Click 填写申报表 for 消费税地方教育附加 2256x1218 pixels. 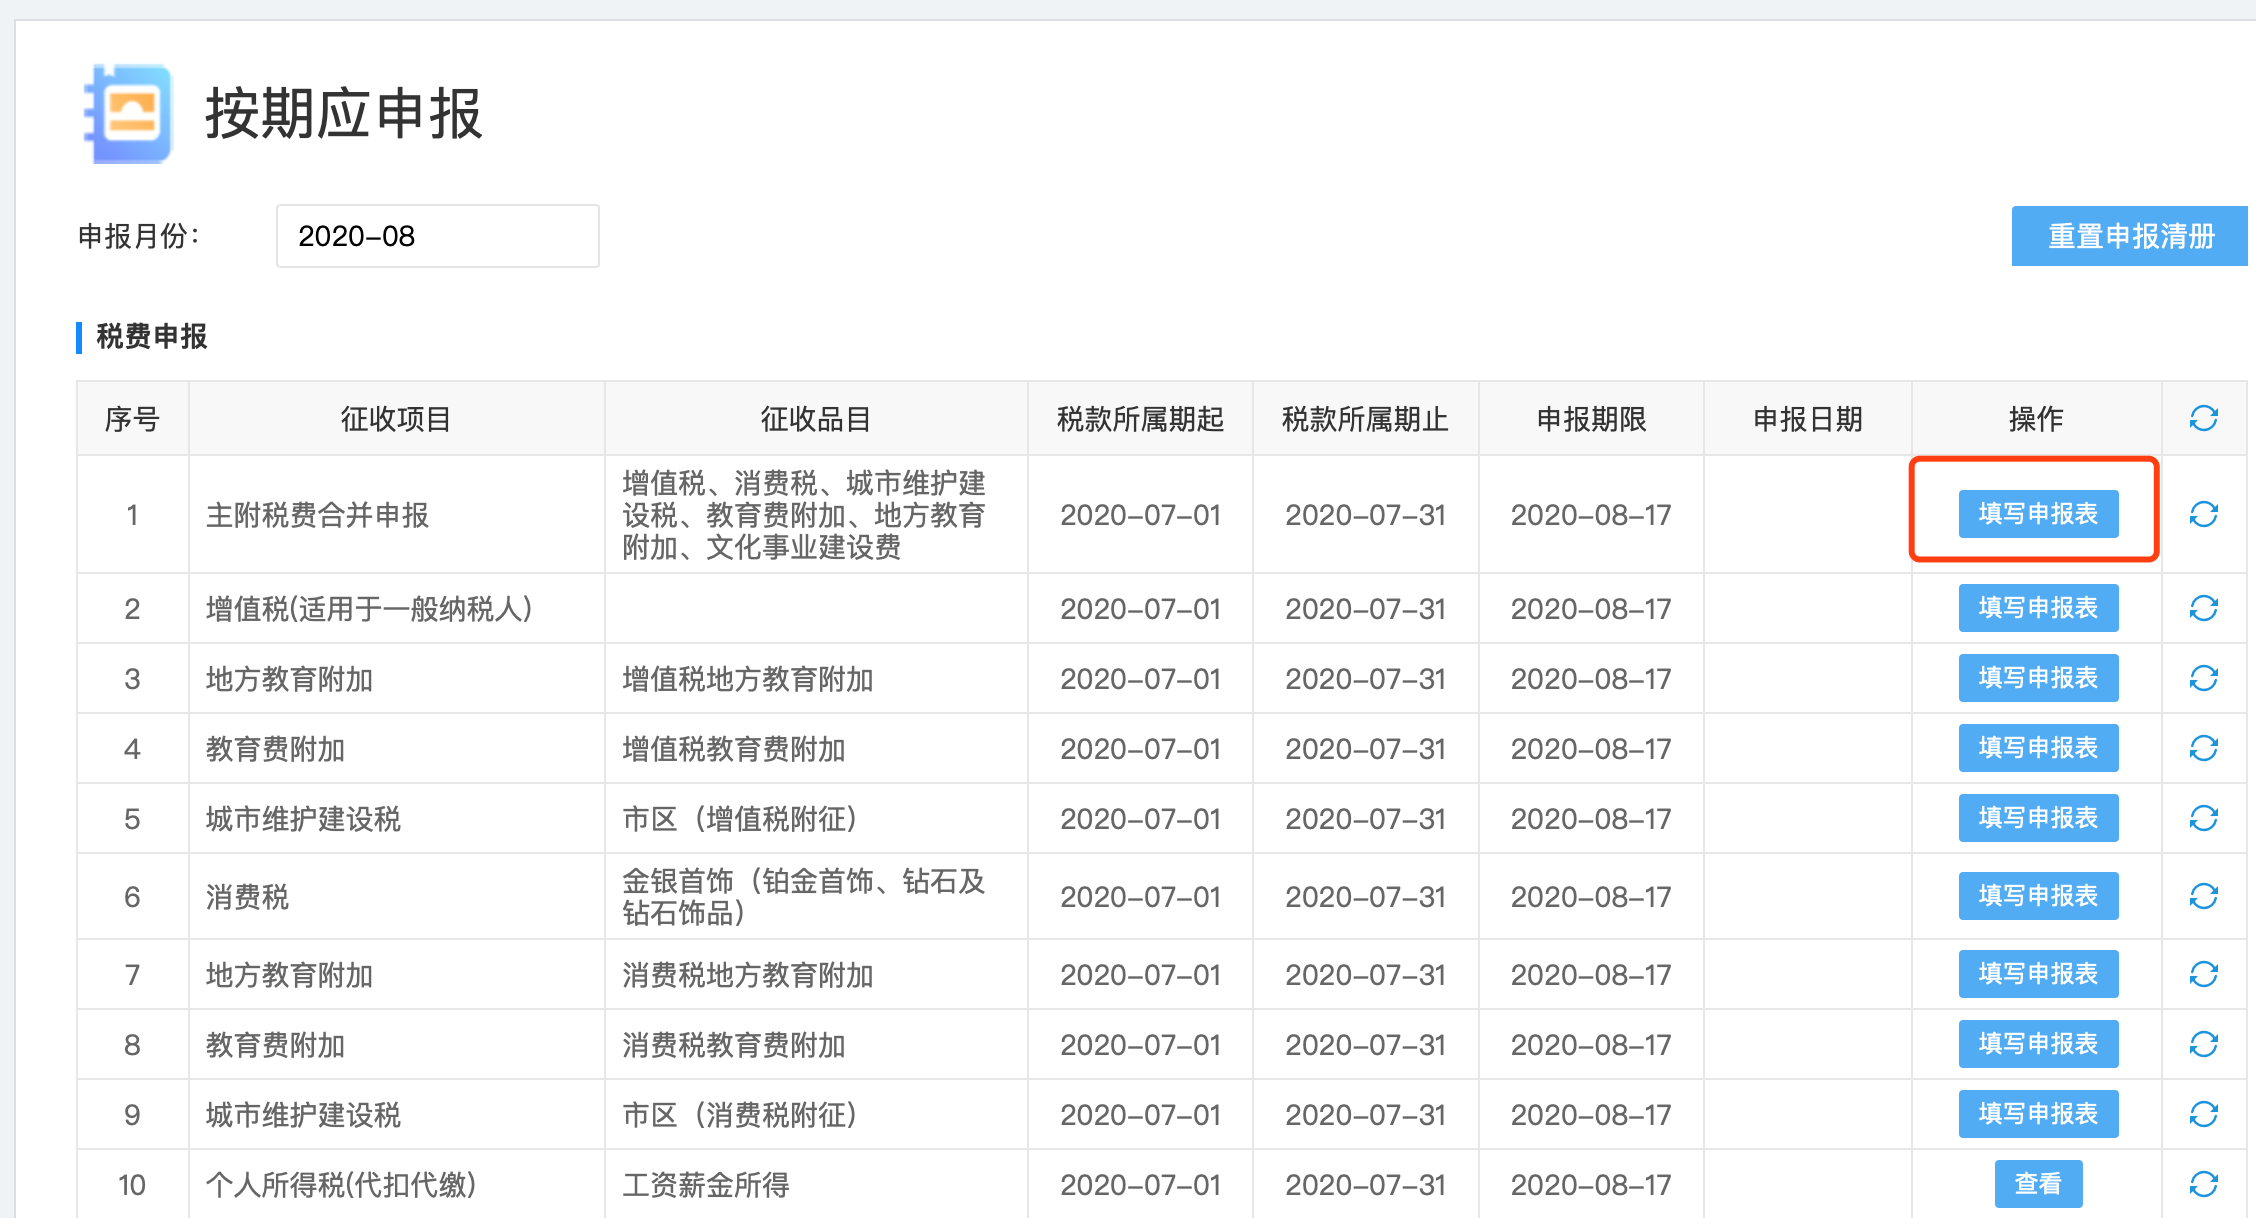coord(2038,974)
